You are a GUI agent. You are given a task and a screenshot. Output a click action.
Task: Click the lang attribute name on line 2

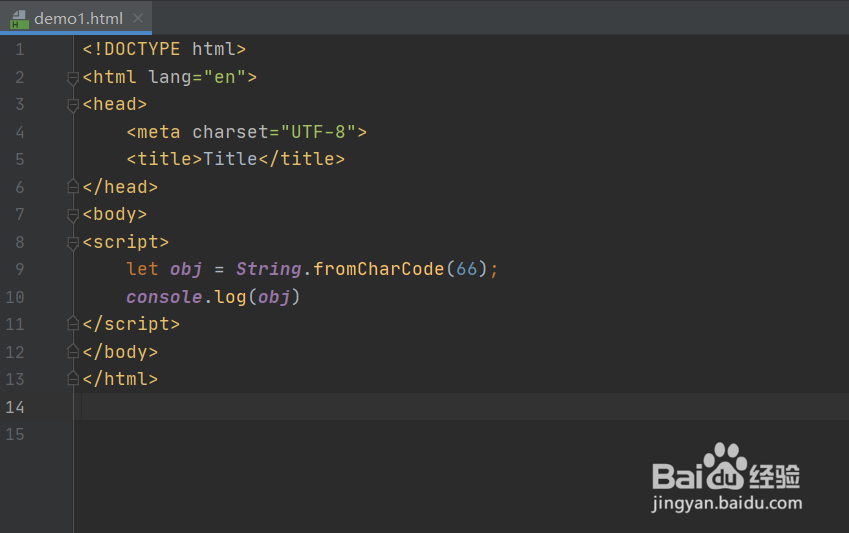pyautogui.click(x=169, y=77)
